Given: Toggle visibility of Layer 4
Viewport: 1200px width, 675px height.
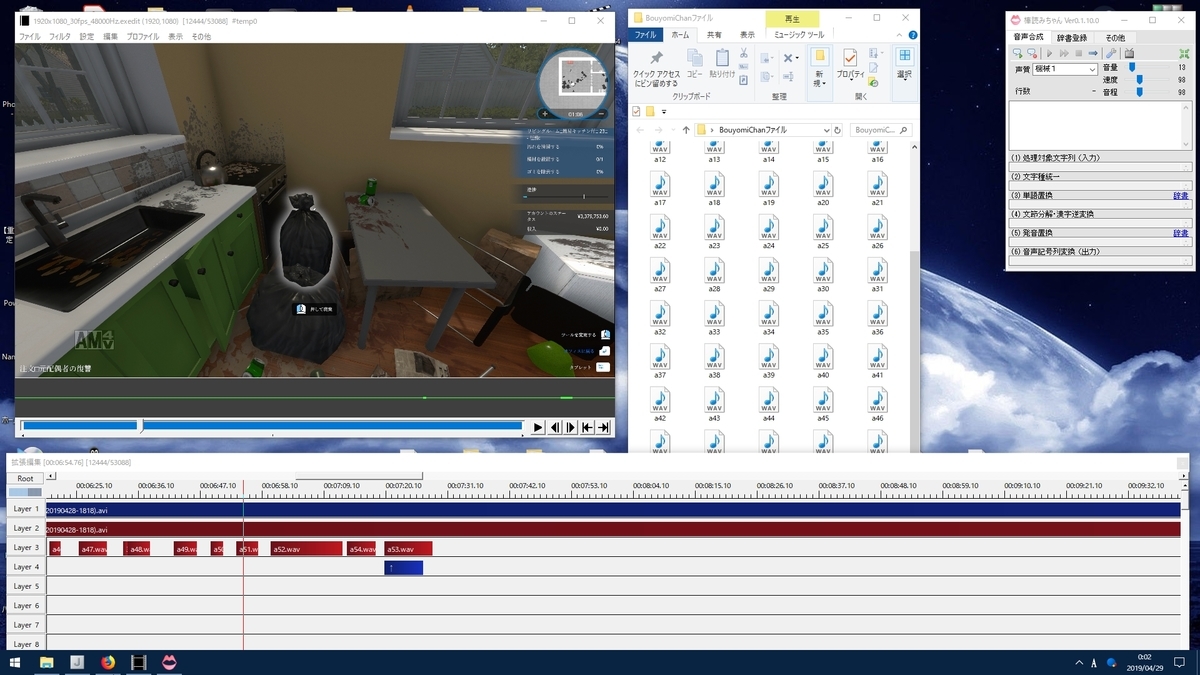Looking at the screenshot, I should coord(26,567).
